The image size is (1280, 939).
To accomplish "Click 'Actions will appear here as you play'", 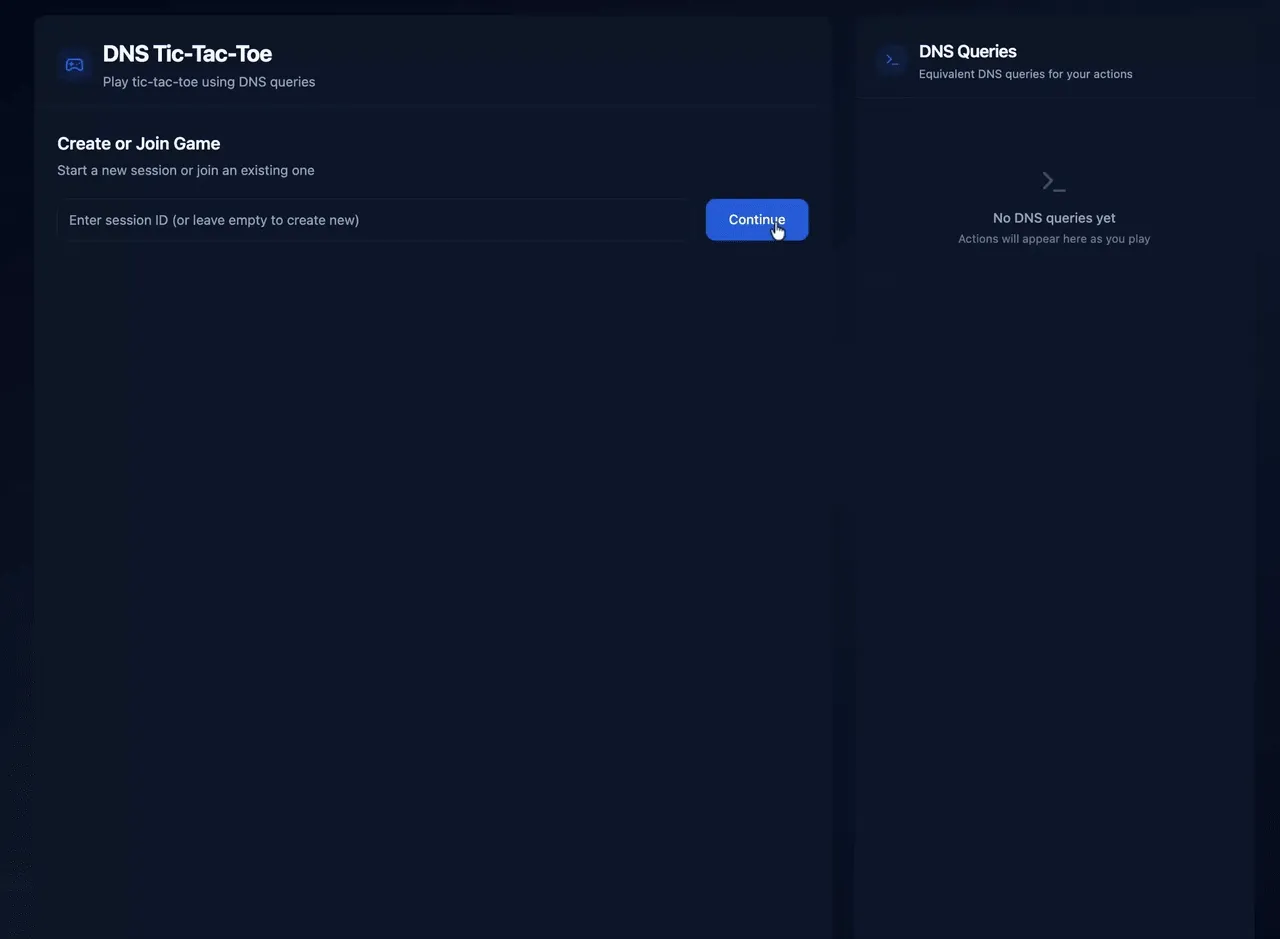I will 1053,240.
